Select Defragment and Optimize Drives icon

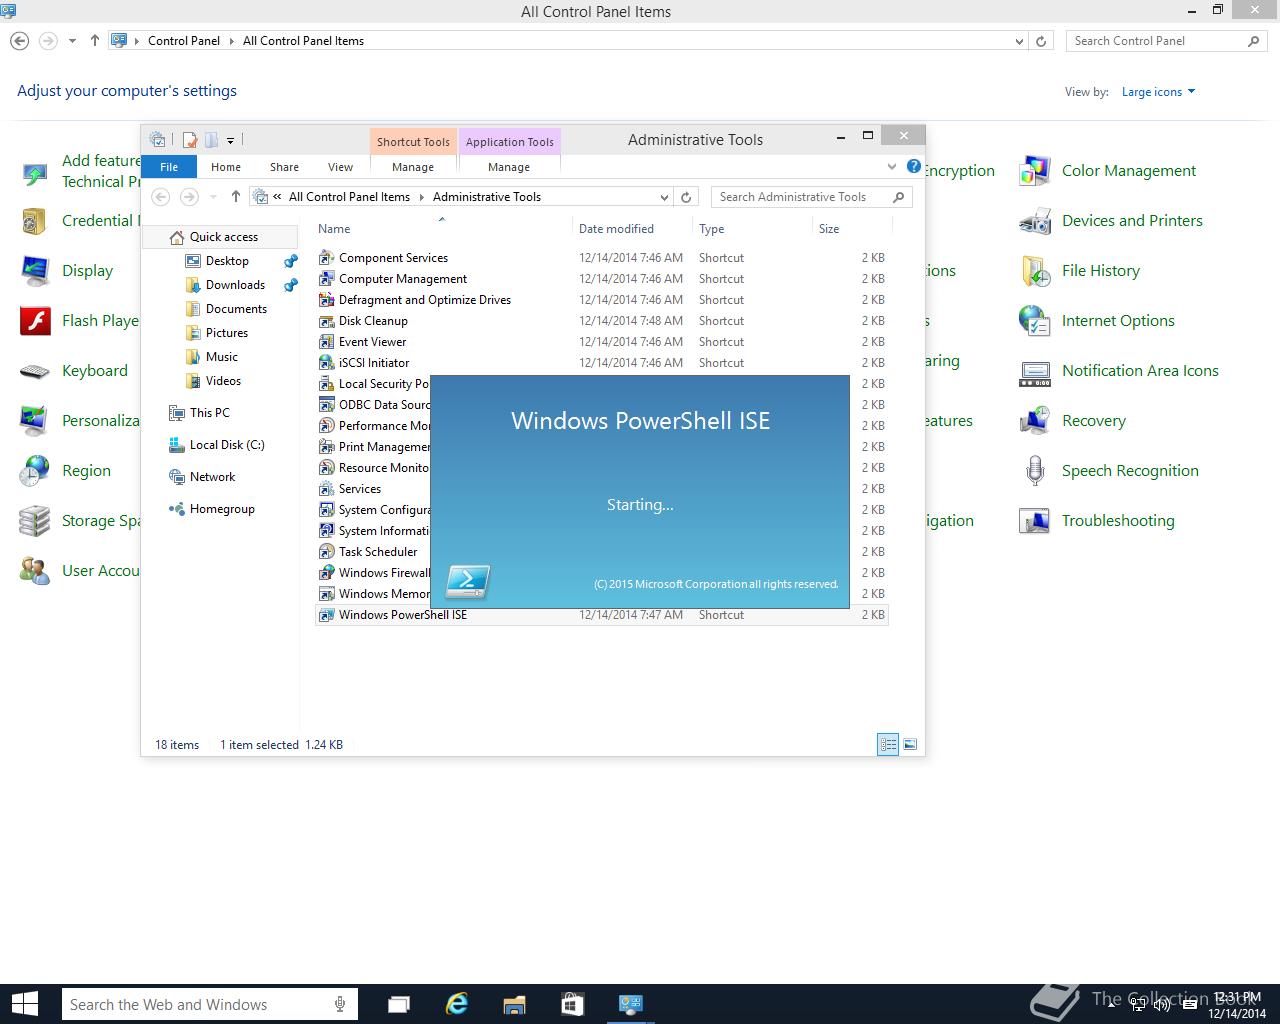click(x=326, y=300)
